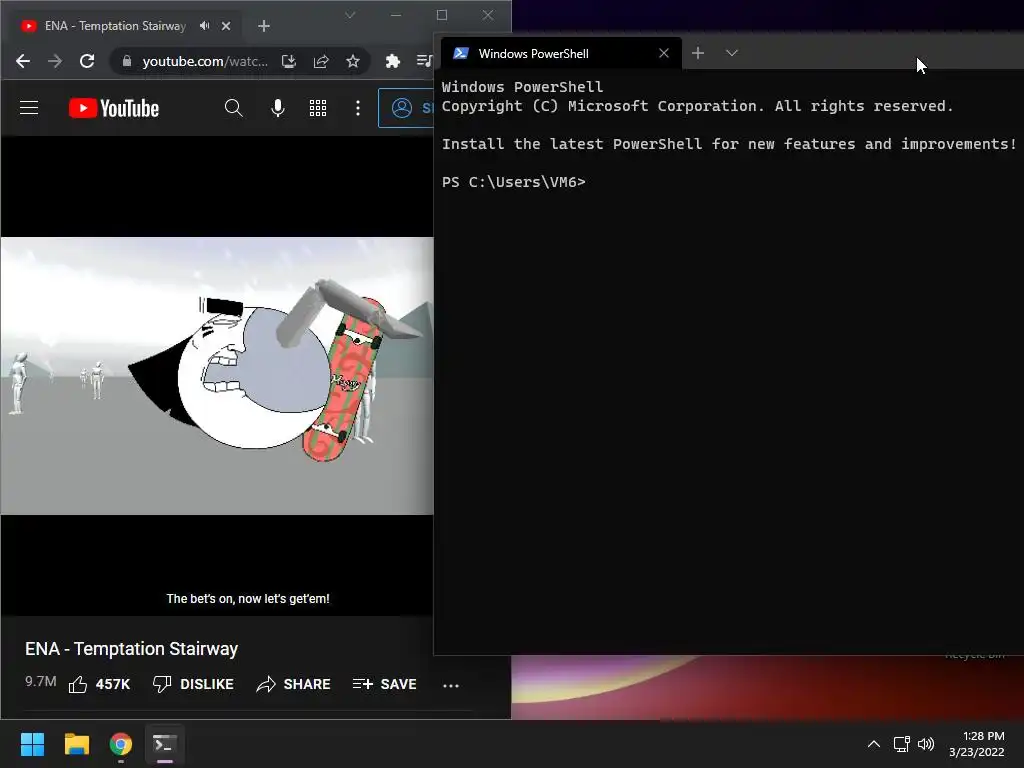Click SAVE to playlist button
Viewport: 1024px width, 768px height.
(385, 684)
